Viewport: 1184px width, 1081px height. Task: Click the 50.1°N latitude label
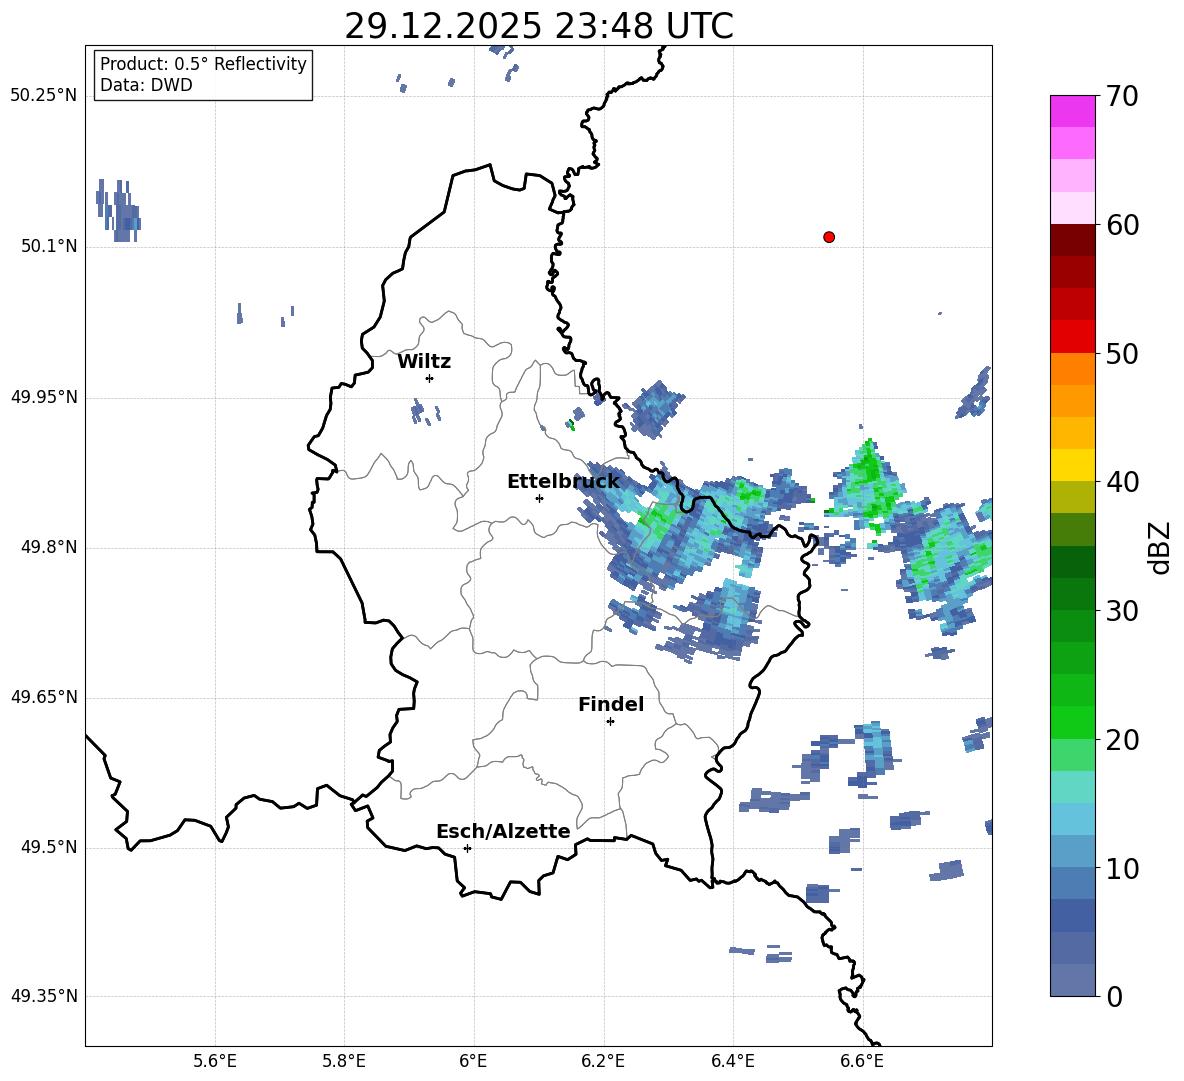(48, 247)
